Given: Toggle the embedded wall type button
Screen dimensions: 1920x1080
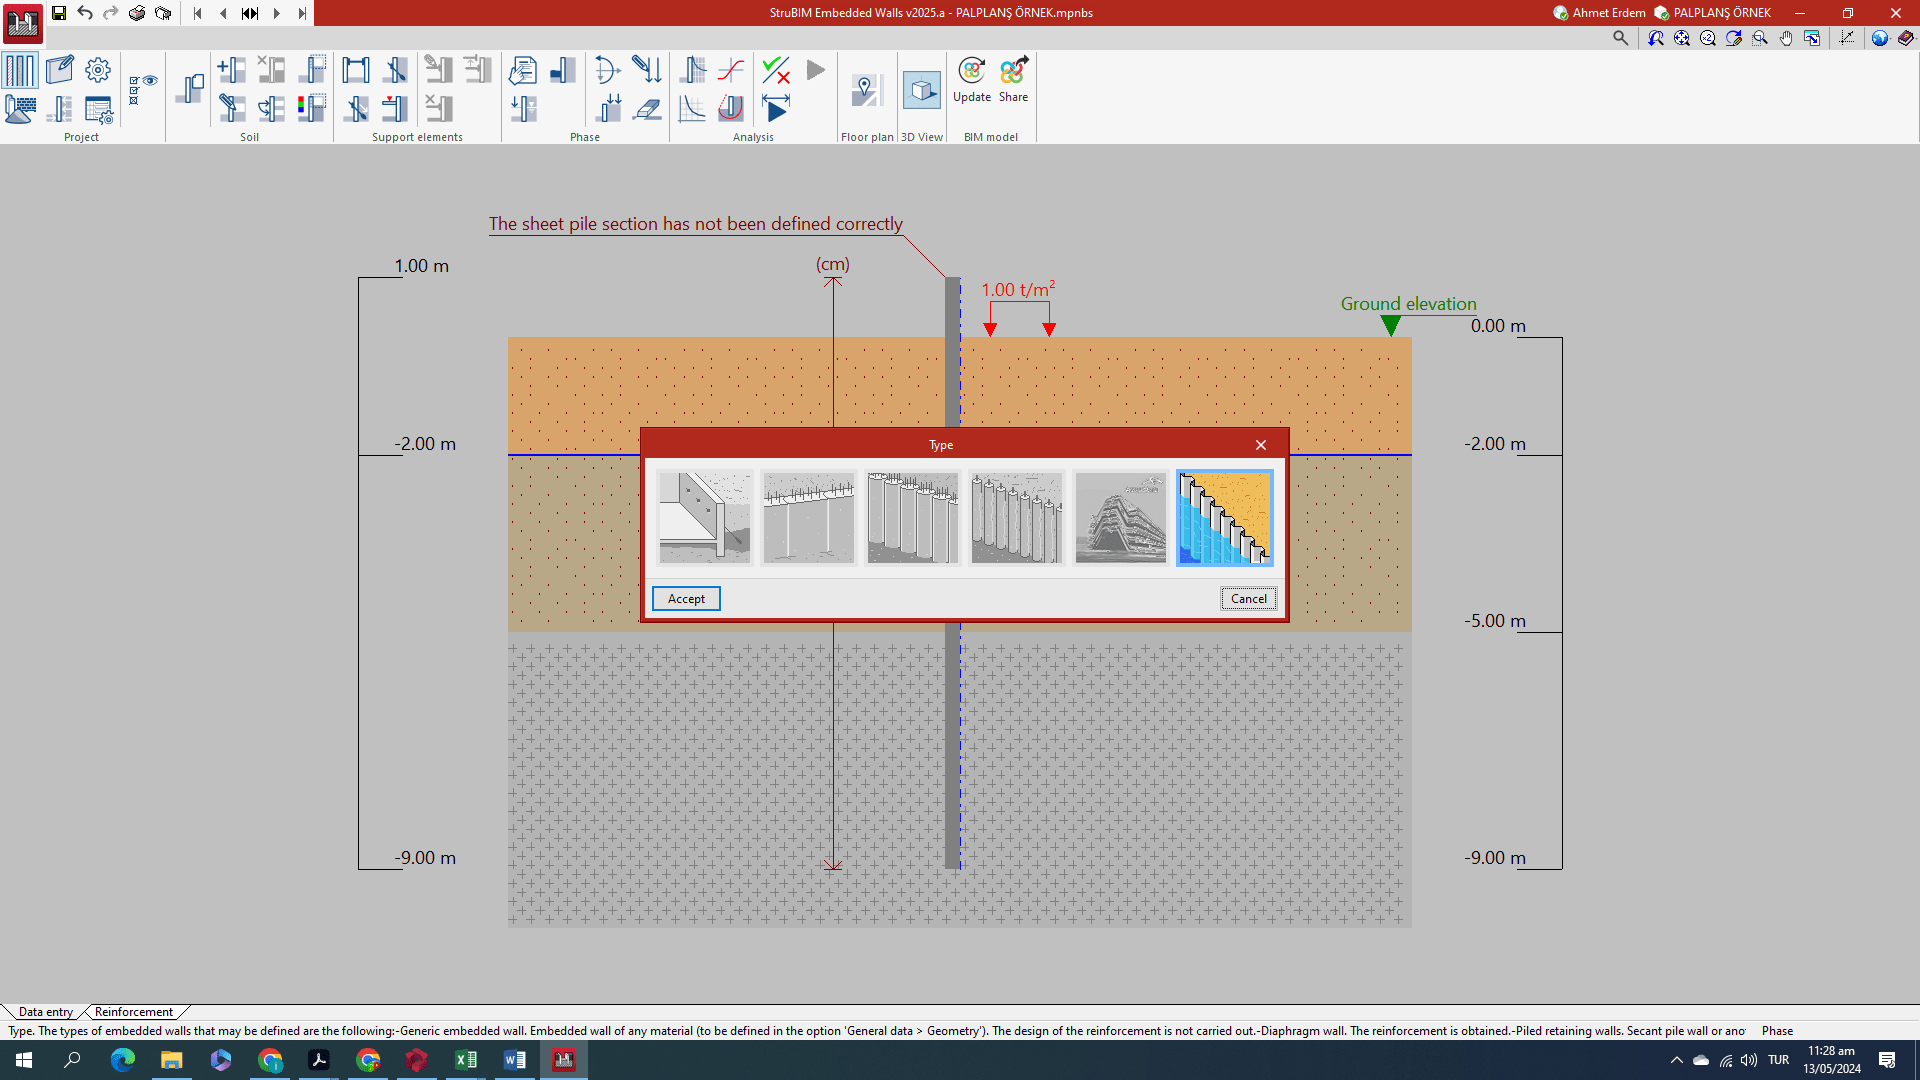Looking at the screenshot, I should point(20,70).
